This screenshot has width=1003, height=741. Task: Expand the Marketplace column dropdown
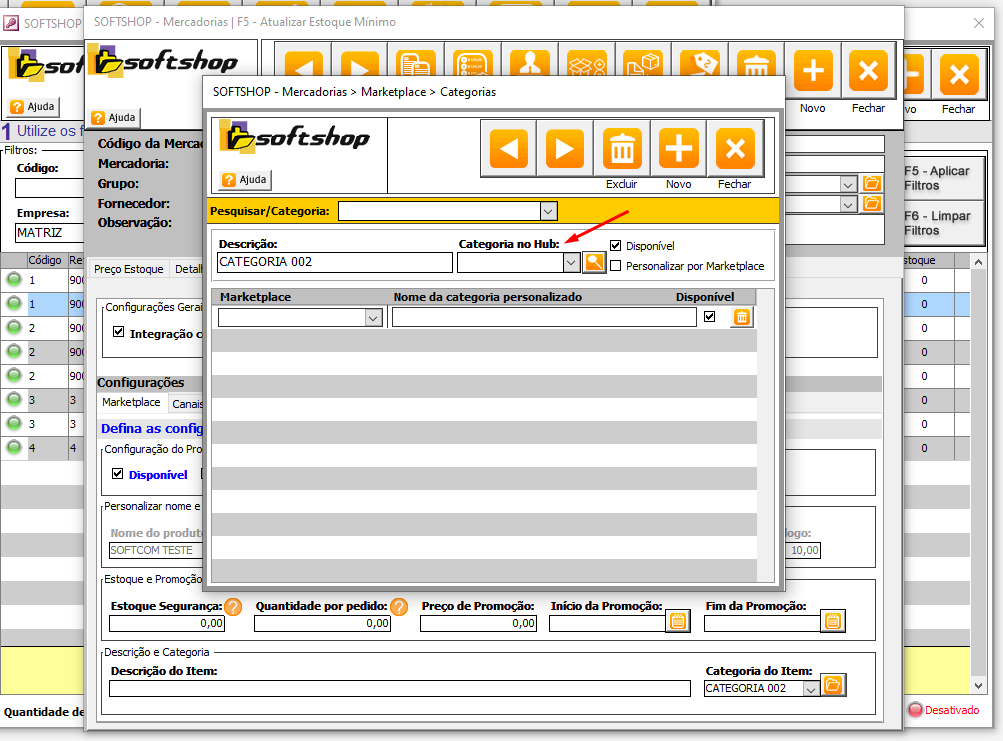coord(373,317)
